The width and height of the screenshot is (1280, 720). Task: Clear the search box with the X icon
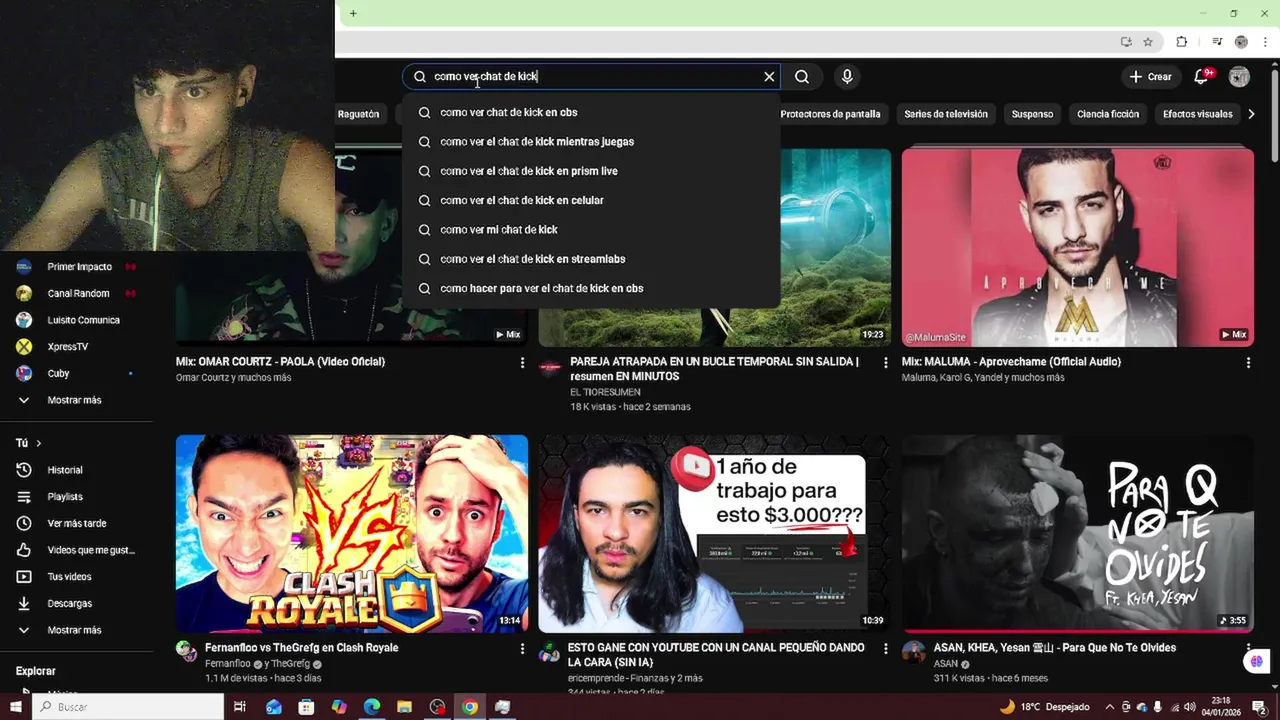click(x=769, y=77)
